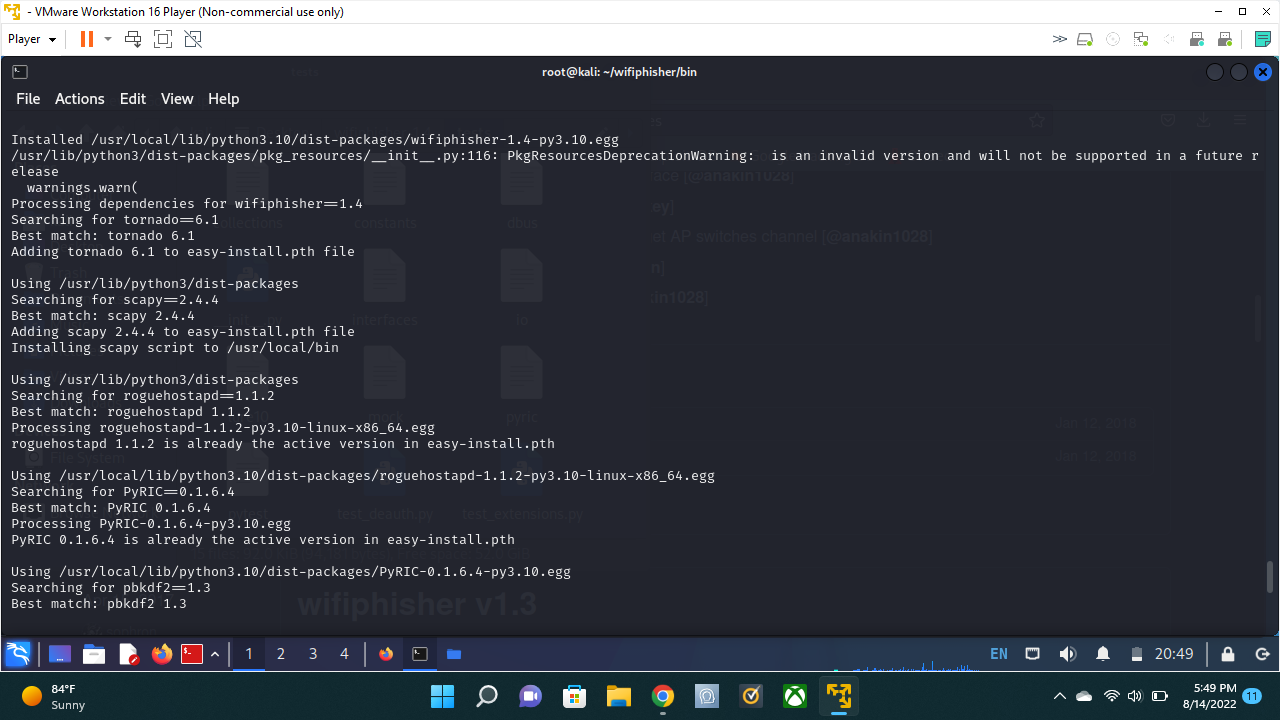This screenshot has height=720, width=1280.
Task: Open the lock screen icon in Kali tray
Action: coord(1227,654)
